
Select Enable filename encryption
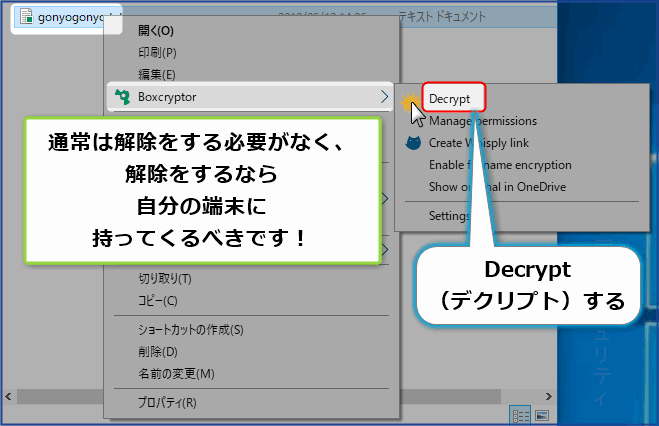tap(500, 165)
